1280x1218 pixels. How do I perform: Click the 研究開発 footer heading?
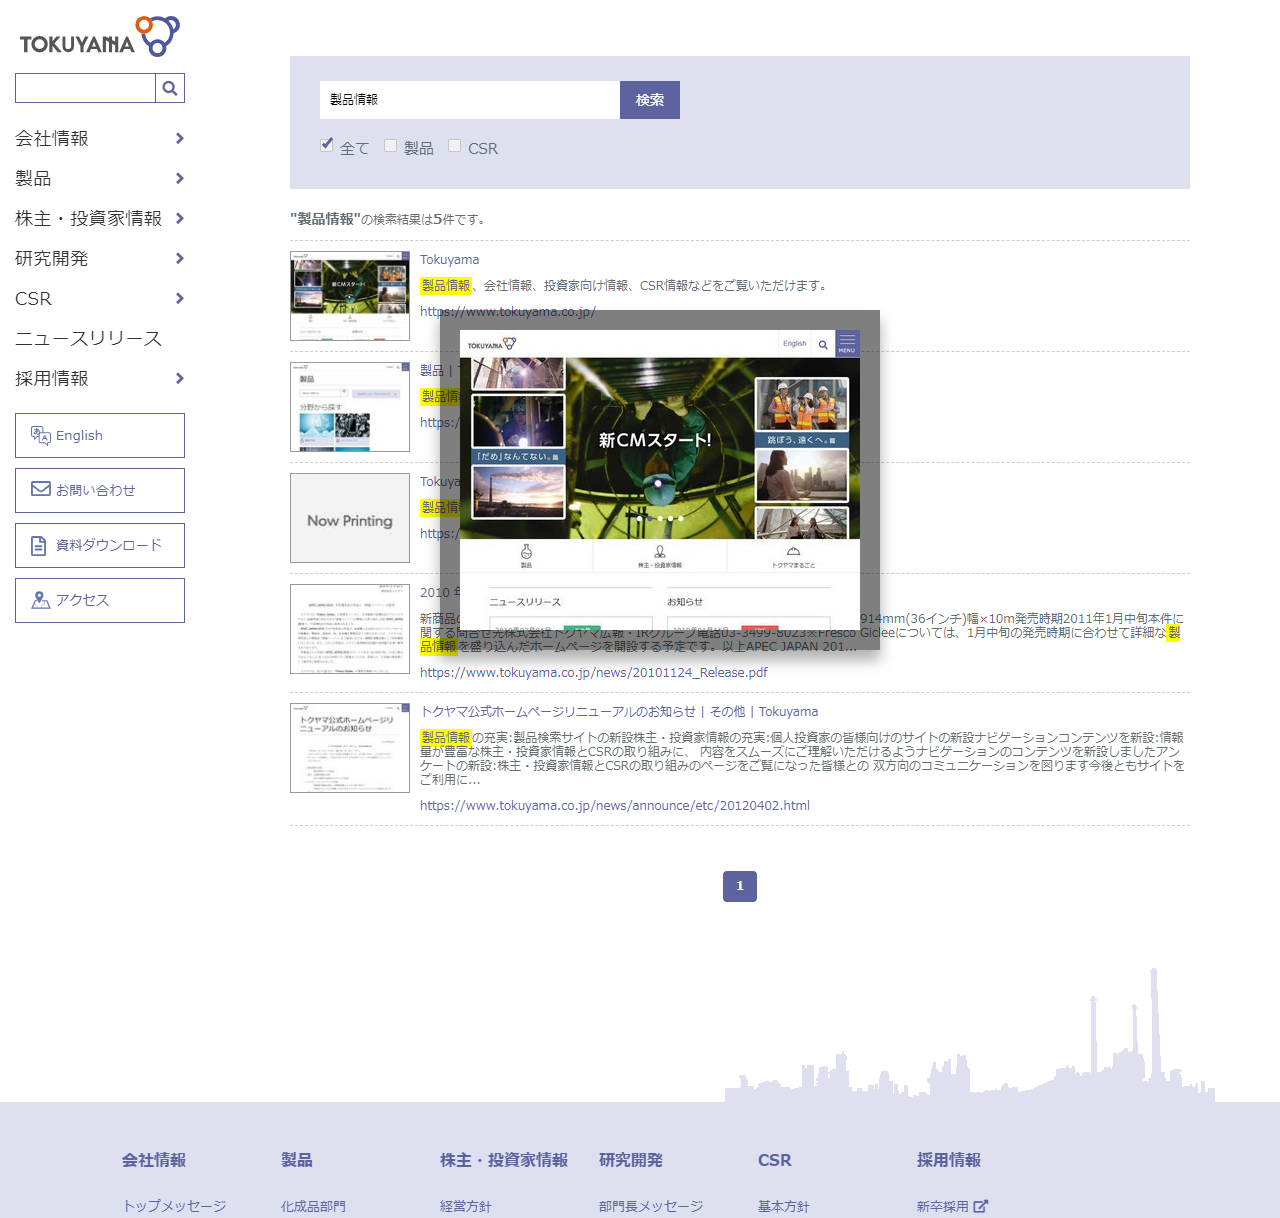631,1160
